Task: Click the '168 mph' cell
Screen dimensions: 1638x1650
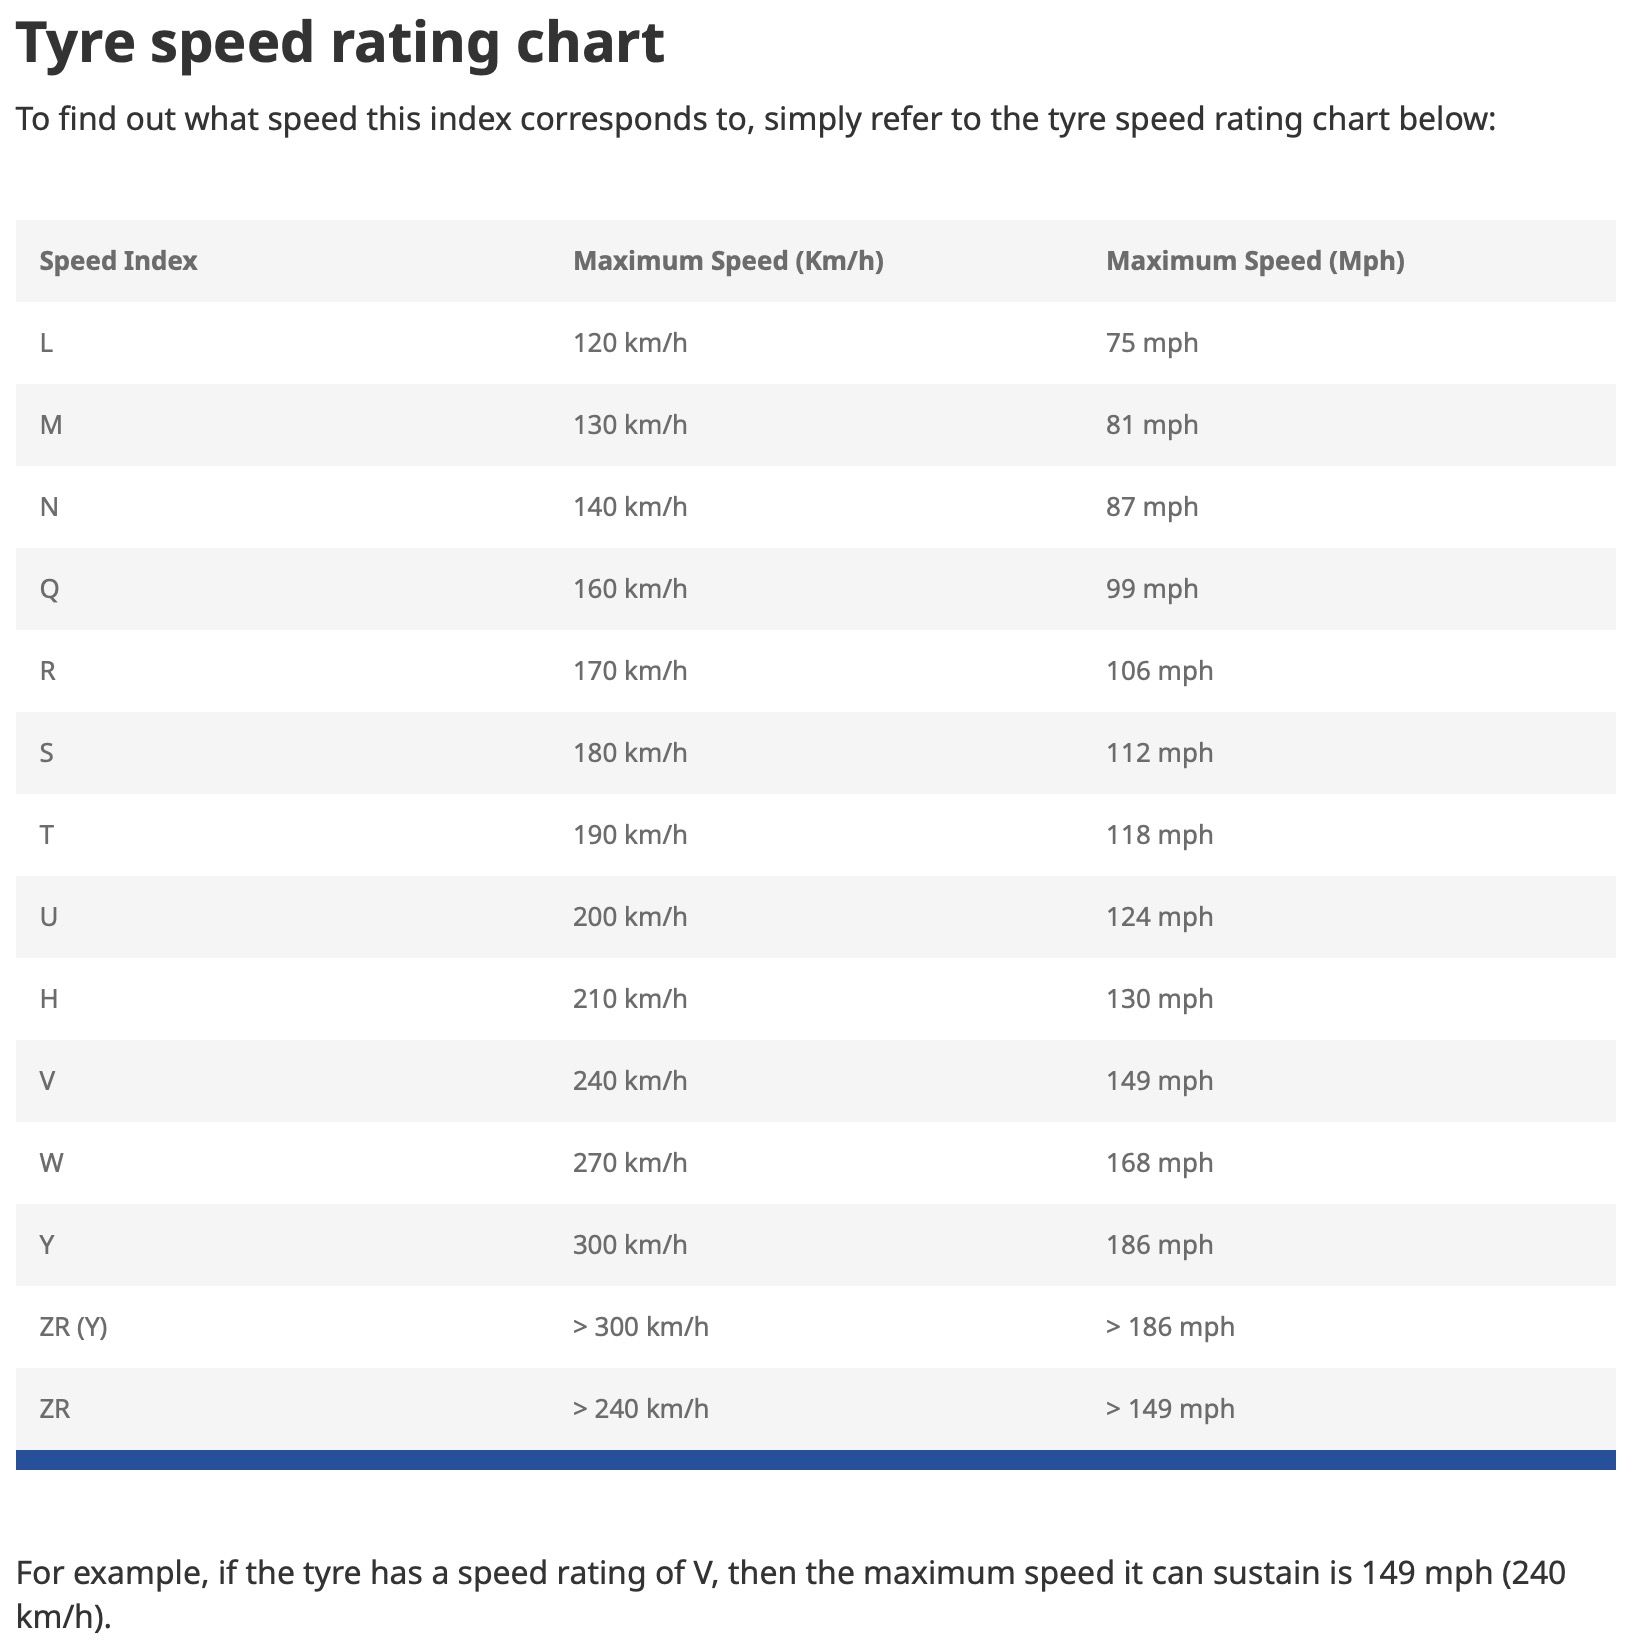Action: (1159, 1163)
